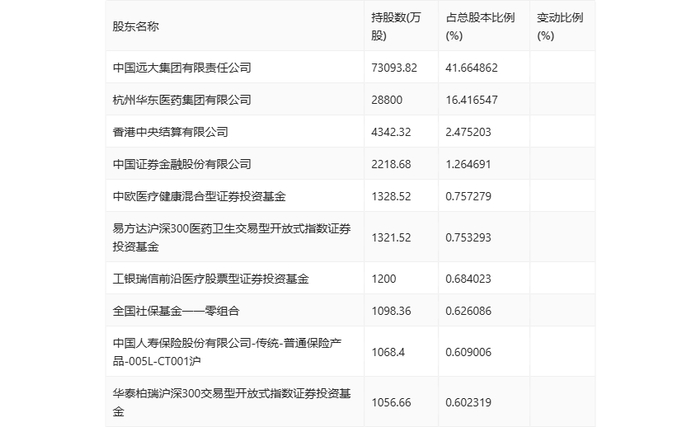Select the percentage 0.602319
This screenshot has height=427, width=700.
tap(468, 402)
